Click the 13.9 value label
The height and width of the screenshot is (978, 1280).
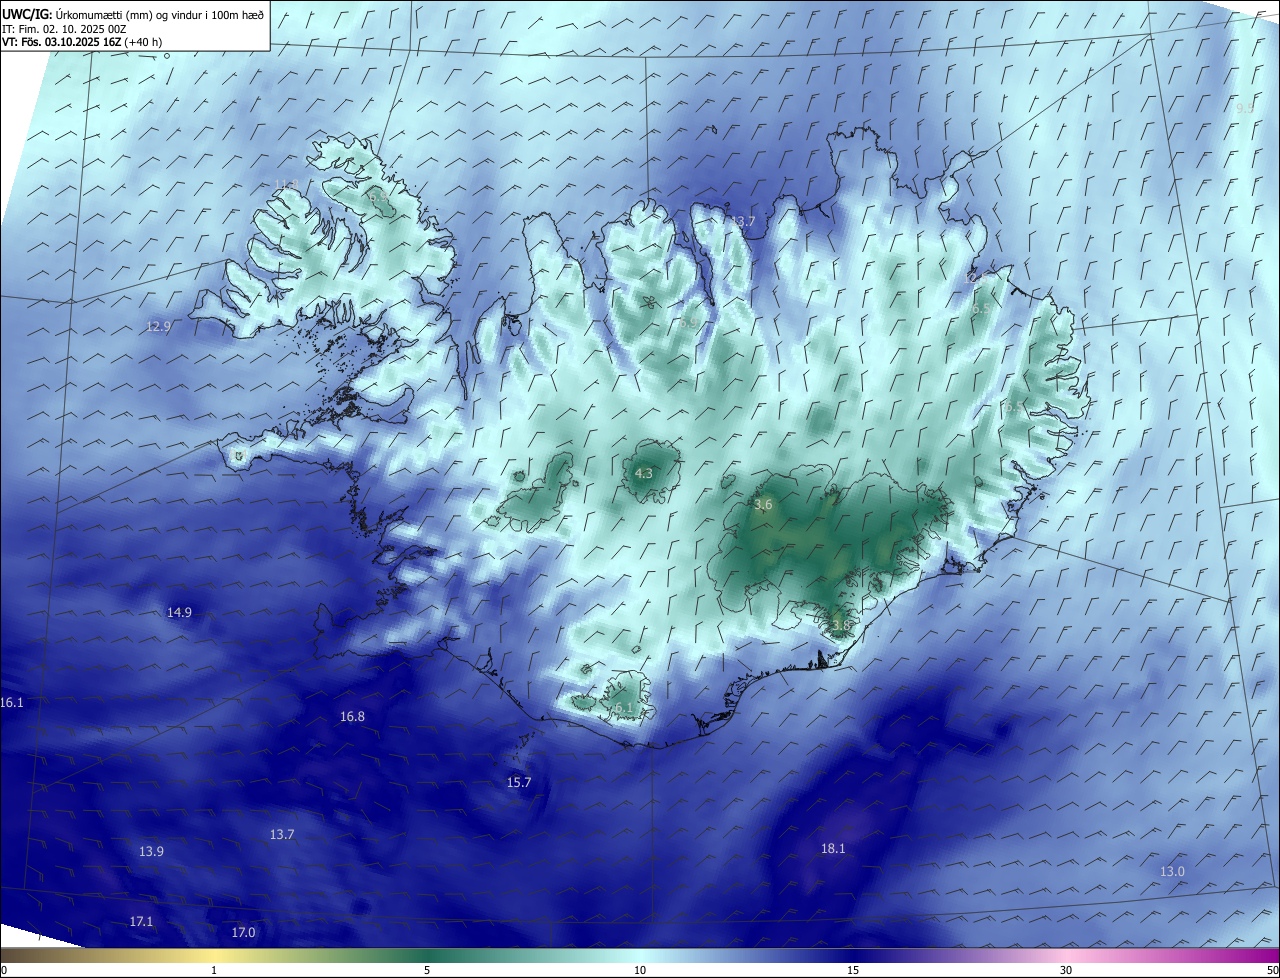[151, 851]
